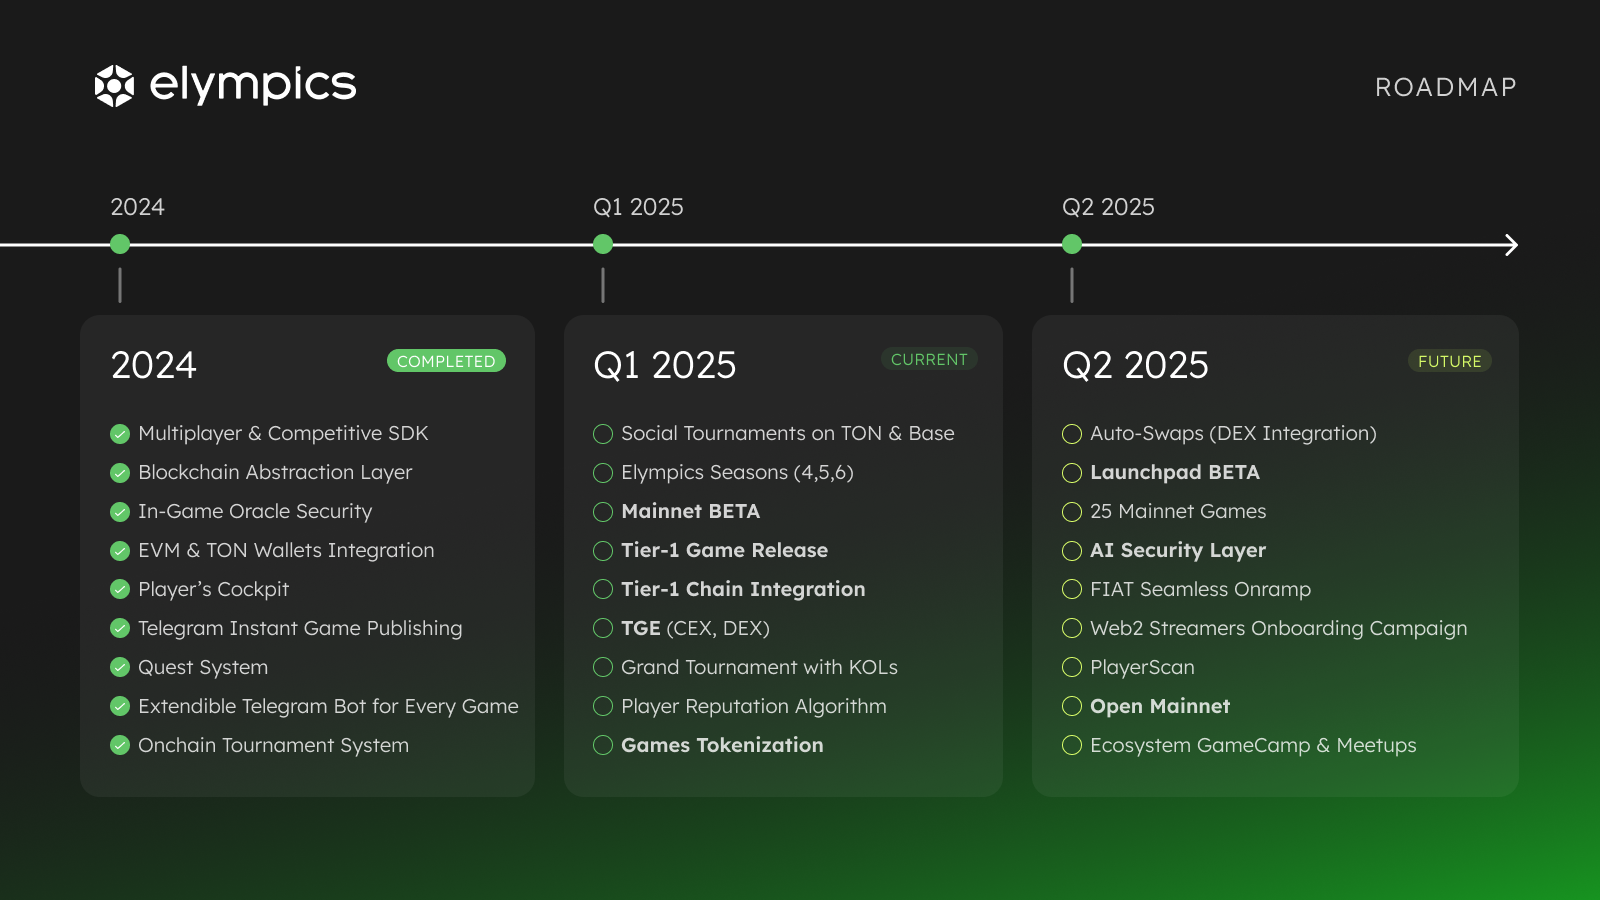The width and height of the screenshot is (1600, 900).
Task: Click the circle beside AI Security Layer
Action: coord(1072,551)
